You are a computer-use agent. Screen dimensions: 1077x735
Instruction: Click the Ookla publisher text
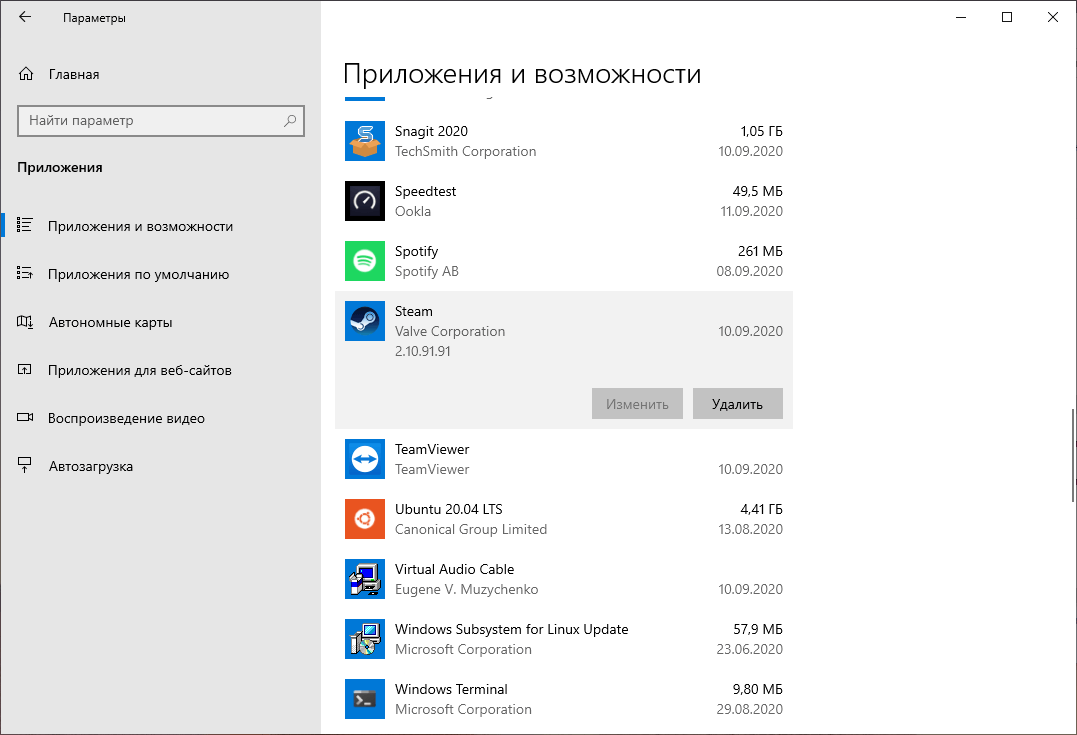[x=413, y=212]
